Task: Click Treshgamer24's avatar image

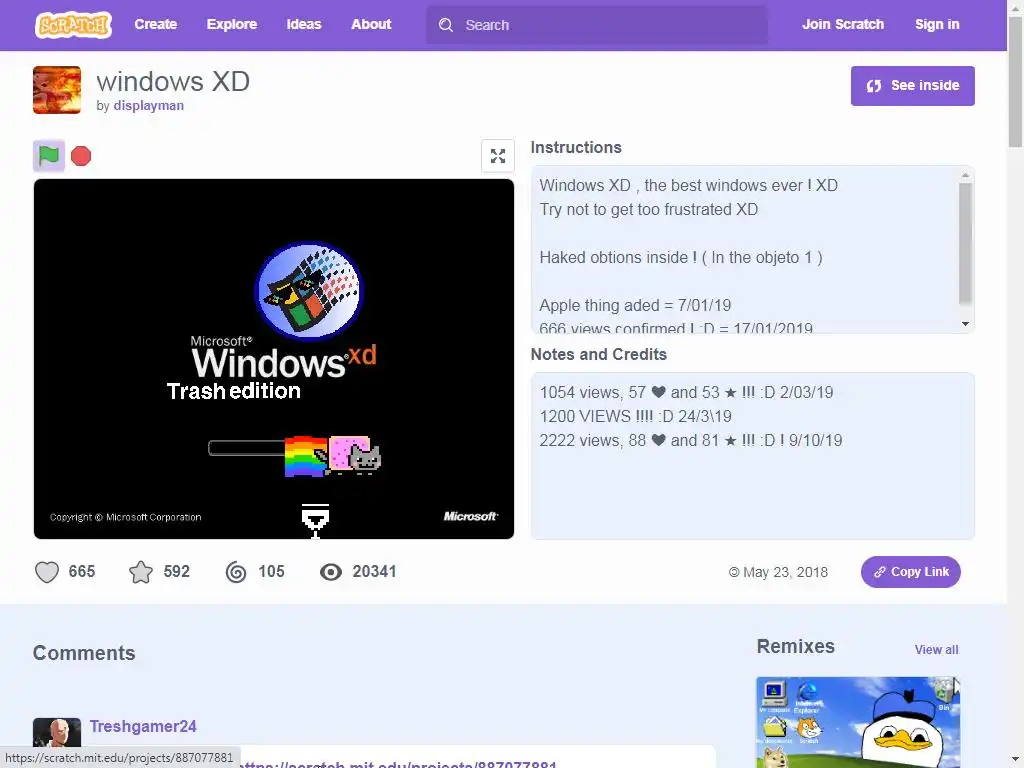Action: [57, 735]
